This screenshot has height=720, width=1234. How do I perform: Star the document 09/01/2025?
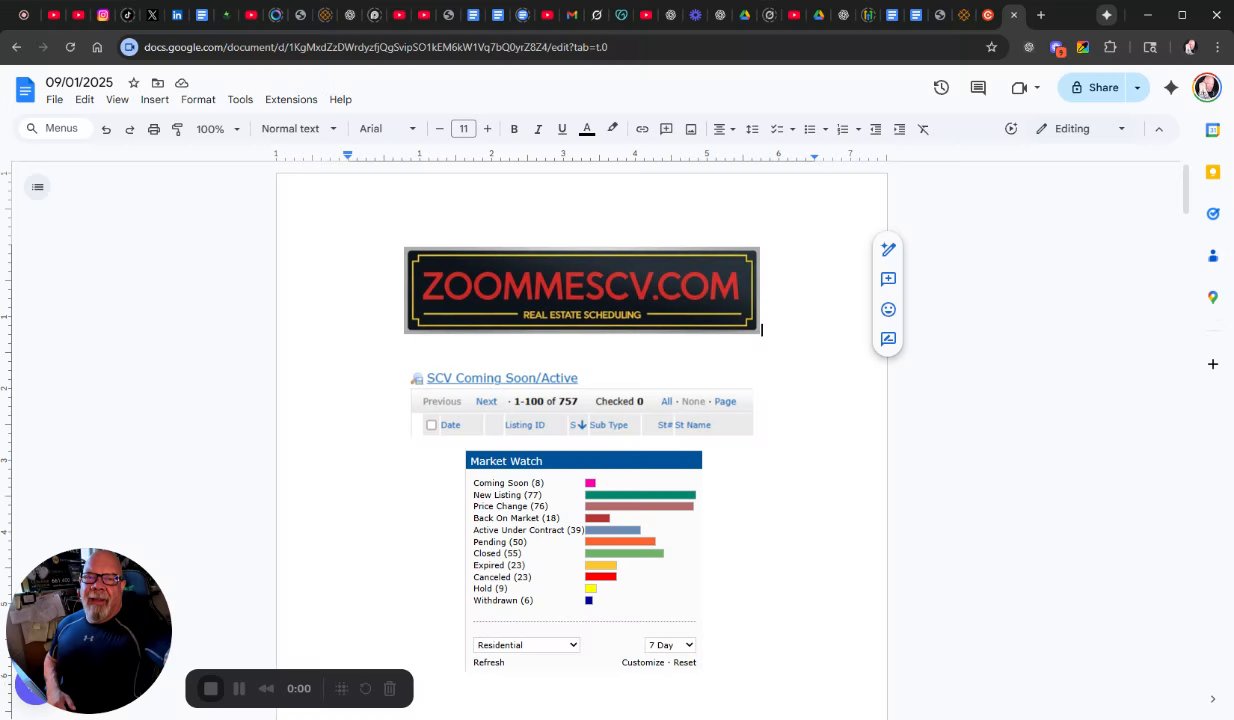pos(133,83)
